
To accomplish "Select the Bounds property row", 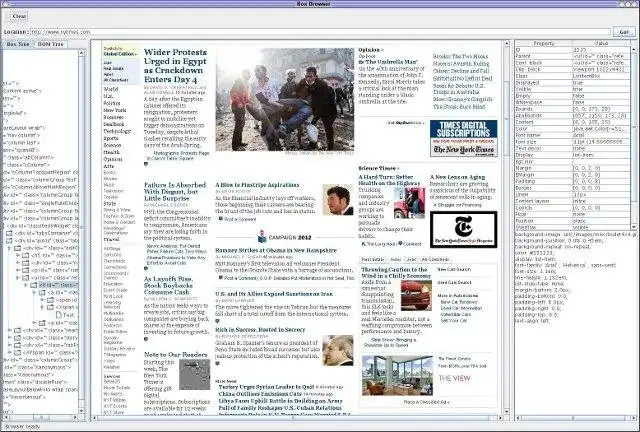I will [573, 109].
